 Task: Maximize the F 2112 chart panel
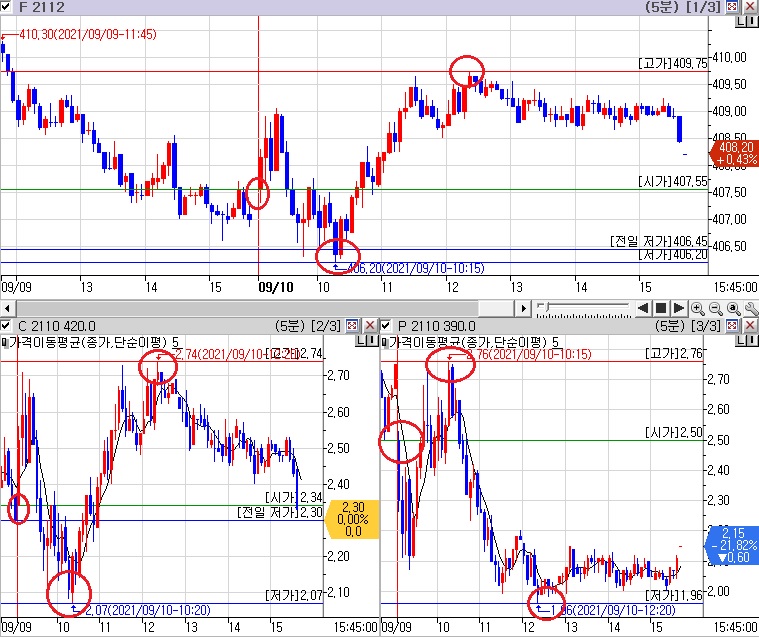click(732, 7)
